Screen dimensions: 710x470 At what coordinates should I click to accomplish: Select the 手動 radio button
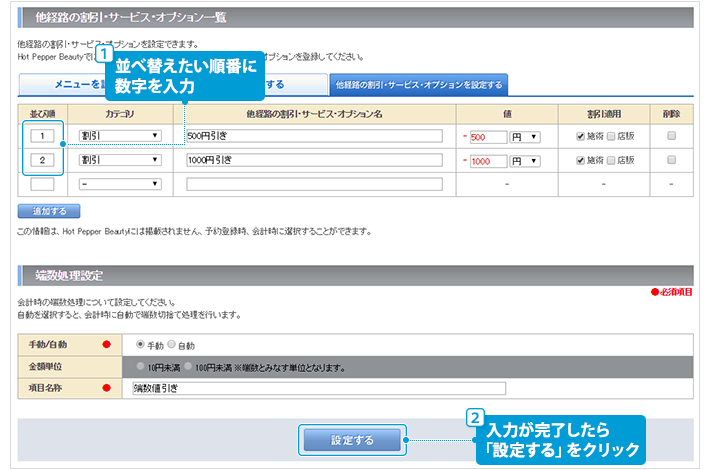tap(139, 344)
